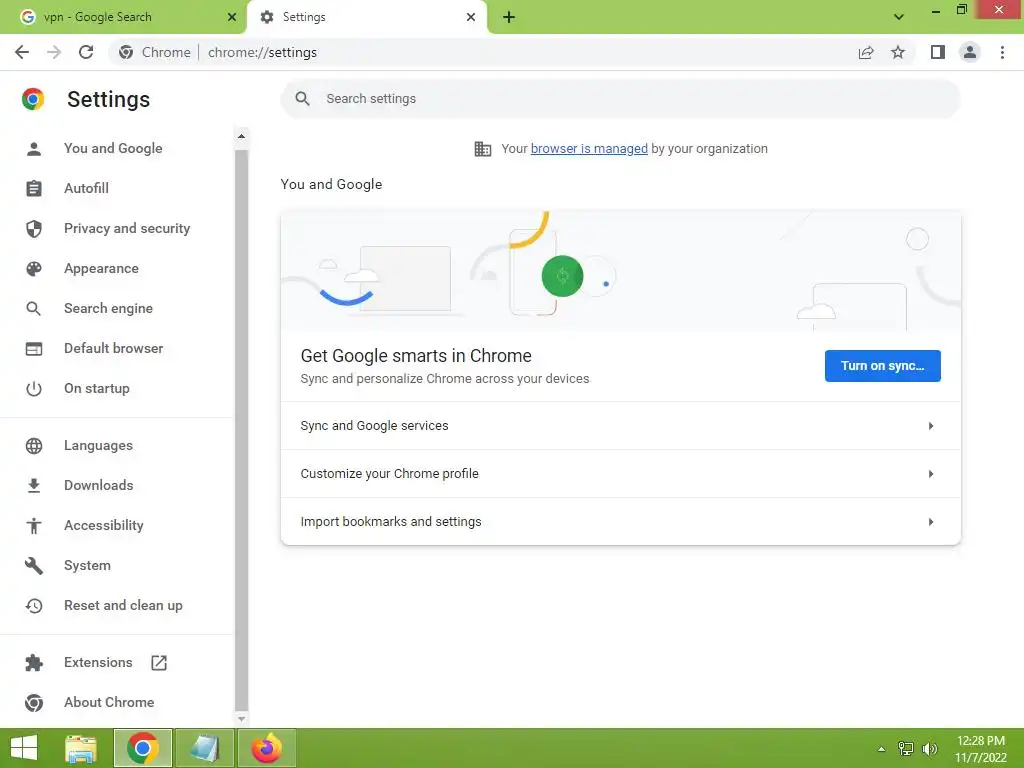Open About Chrome page

pyautogui.click(x=109, y=702)
